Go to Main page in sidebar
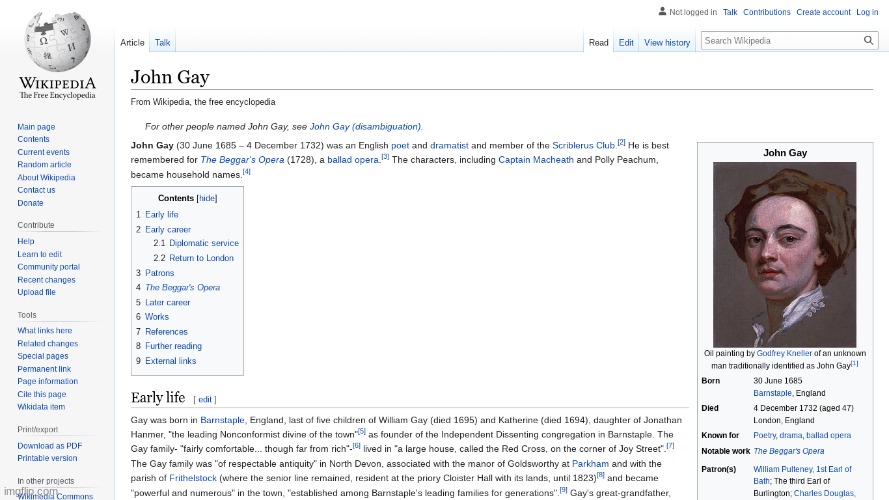The image size is (889, 500). [x=36, y=127]
